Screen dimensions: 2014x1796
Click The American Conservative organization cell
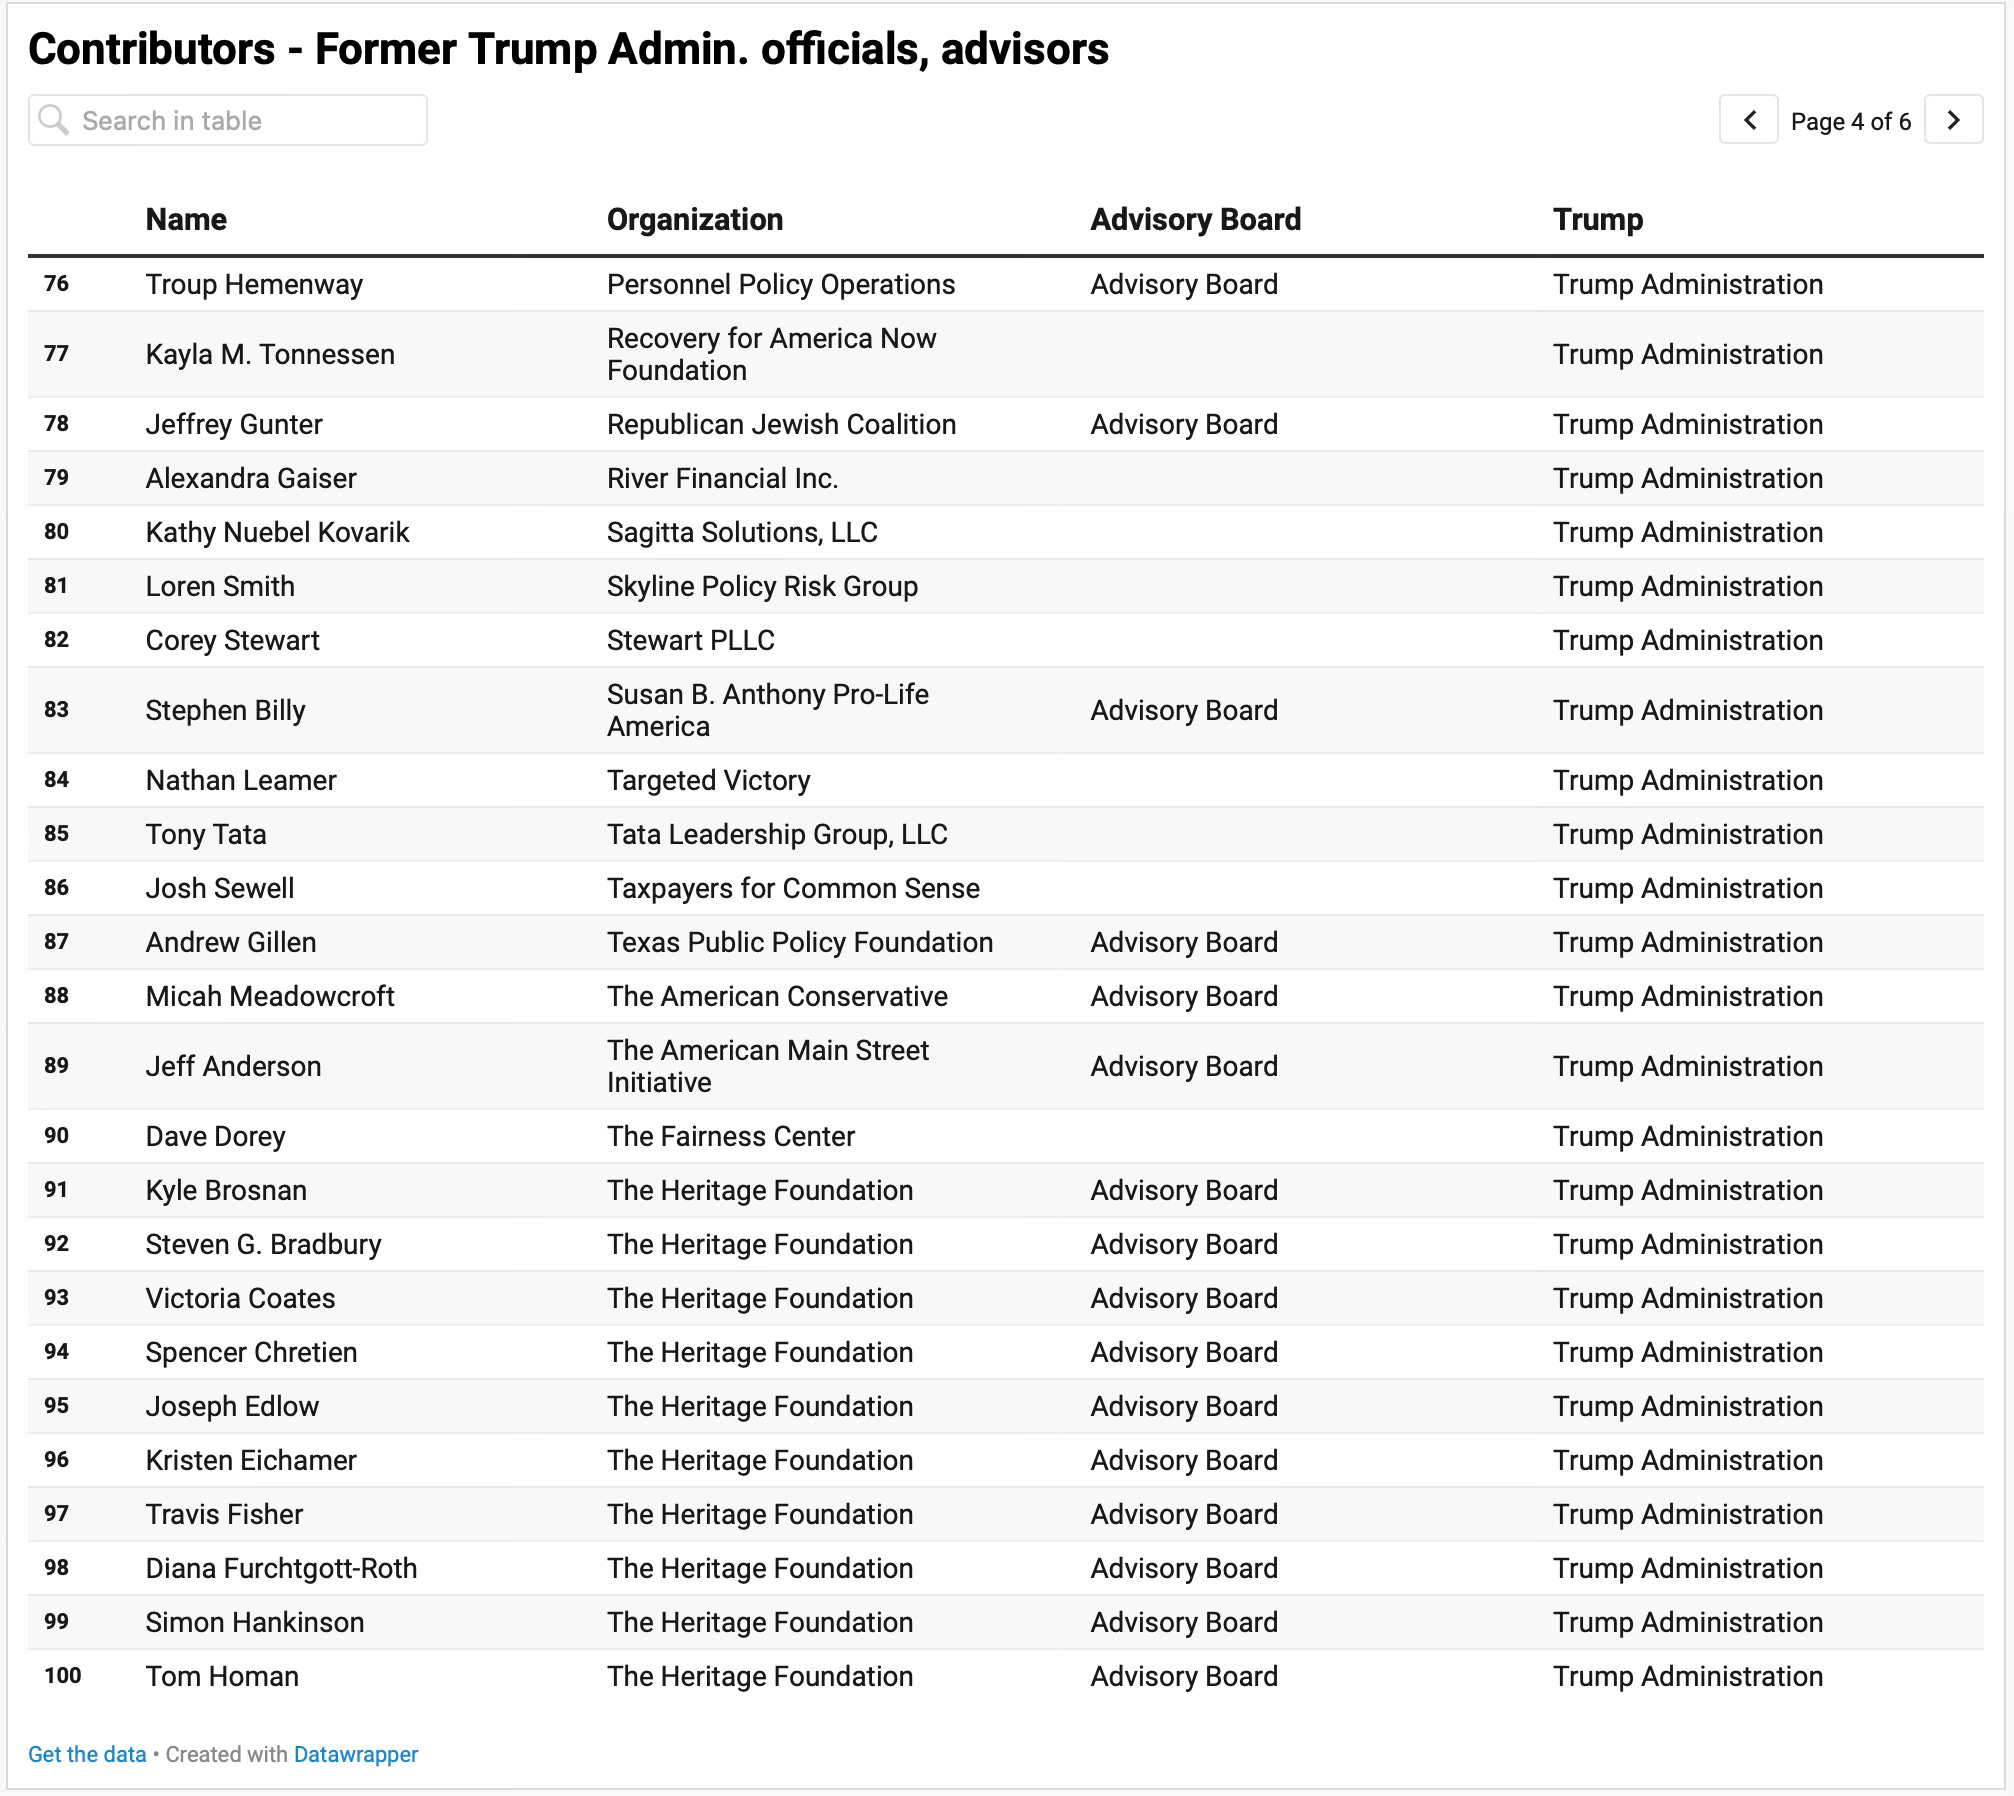(x=777, y=996)
